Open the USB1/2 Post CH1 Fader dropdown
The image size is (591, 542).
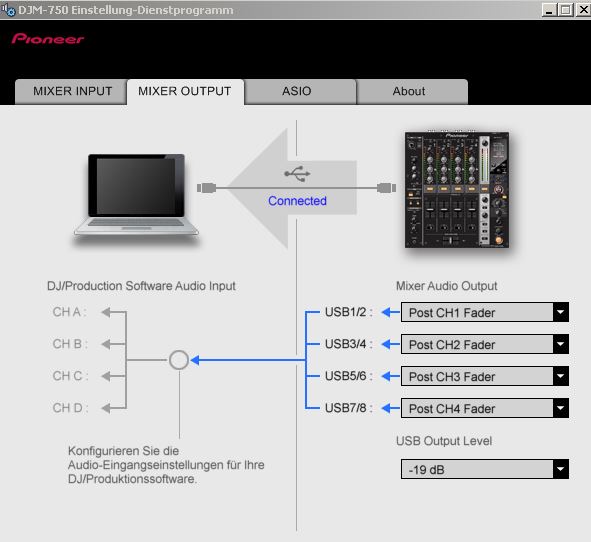485,312
